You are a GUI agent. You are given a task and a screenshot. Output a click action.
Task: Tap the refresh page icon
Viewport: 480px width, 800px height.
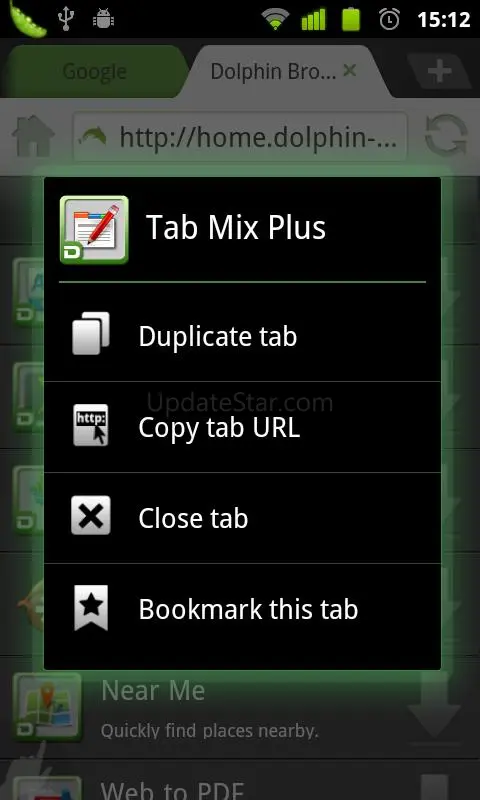coord(446,136)
